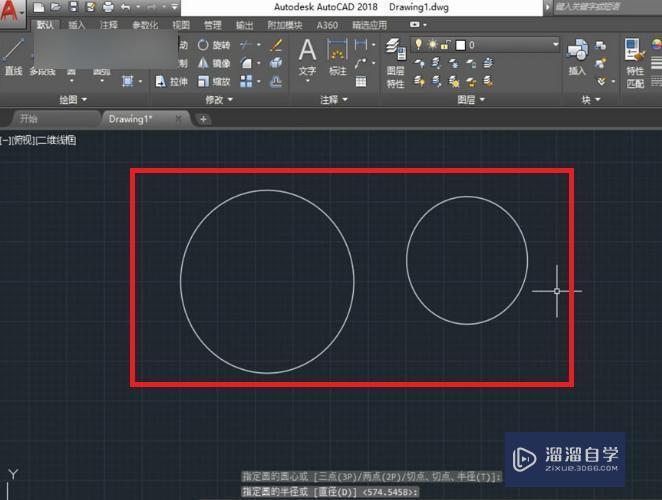Expand the Draw (绘图) panel

pyautogui.click(x=73, y=100)
